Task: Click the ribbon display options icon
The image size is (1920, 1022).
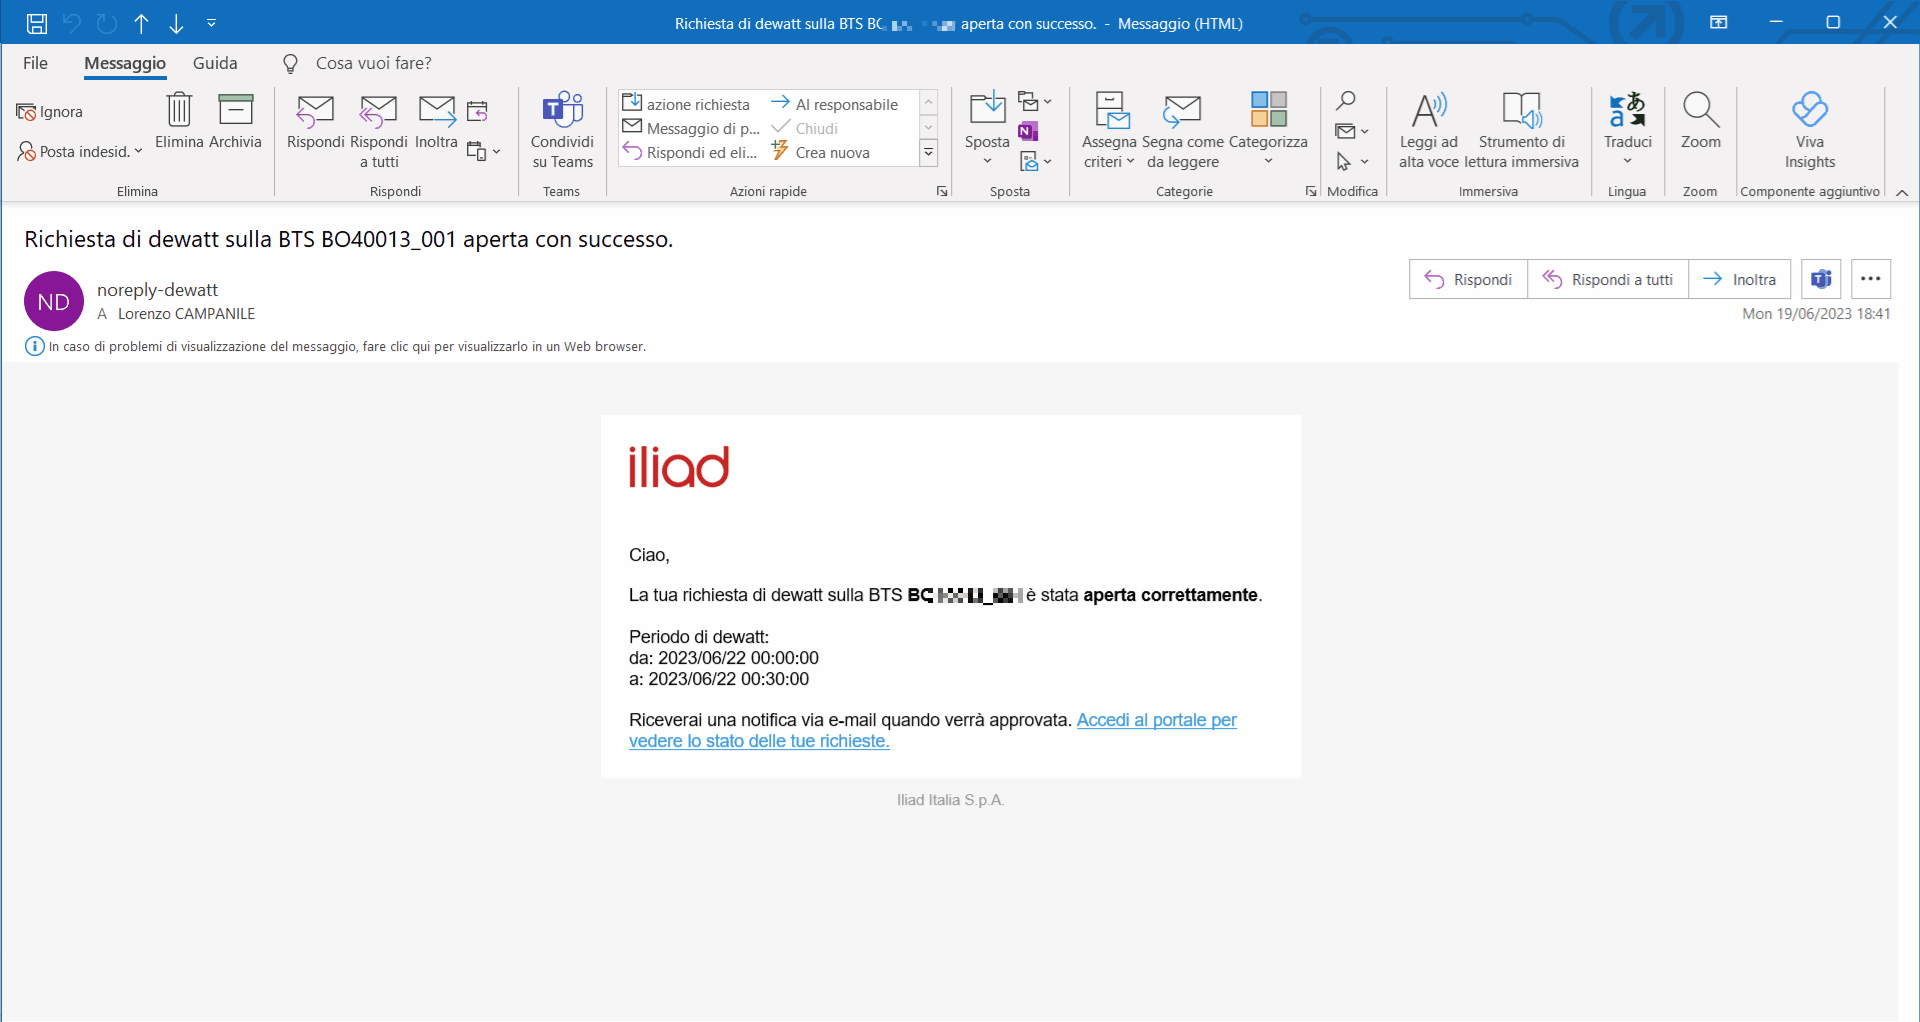Action: [1719, 23]
